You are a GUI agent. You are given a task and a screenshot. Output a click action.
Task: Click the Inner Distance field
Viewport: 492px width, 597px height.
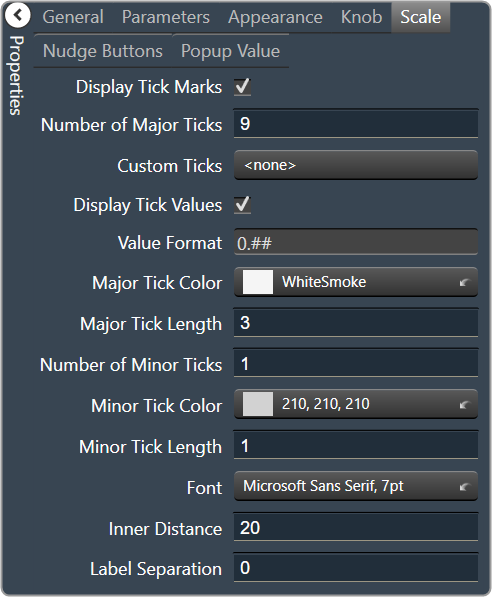point(356,527)
